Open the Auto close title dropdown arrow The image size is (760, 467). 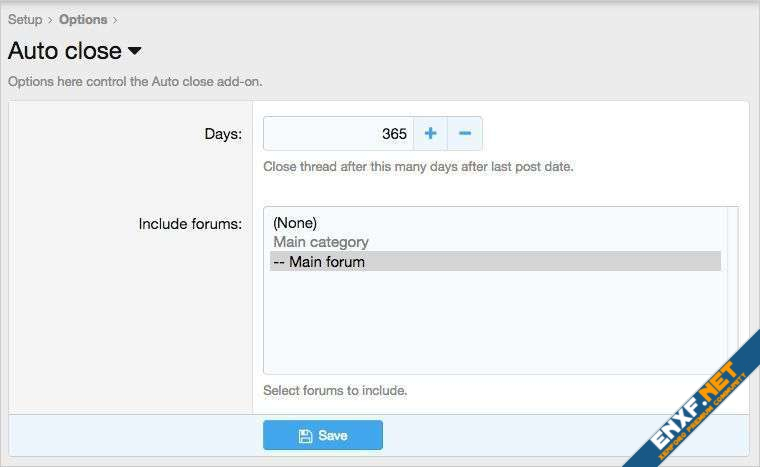135,51
